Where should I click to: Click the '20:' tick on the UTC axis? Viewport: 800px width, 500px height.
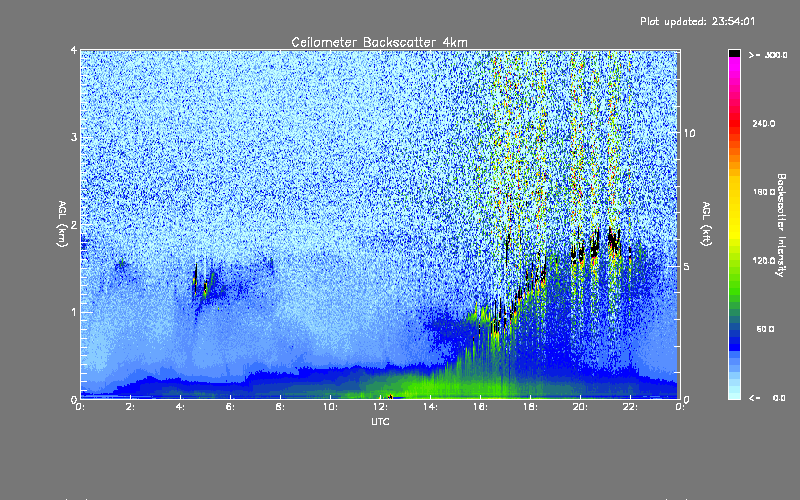click(580, 407)
